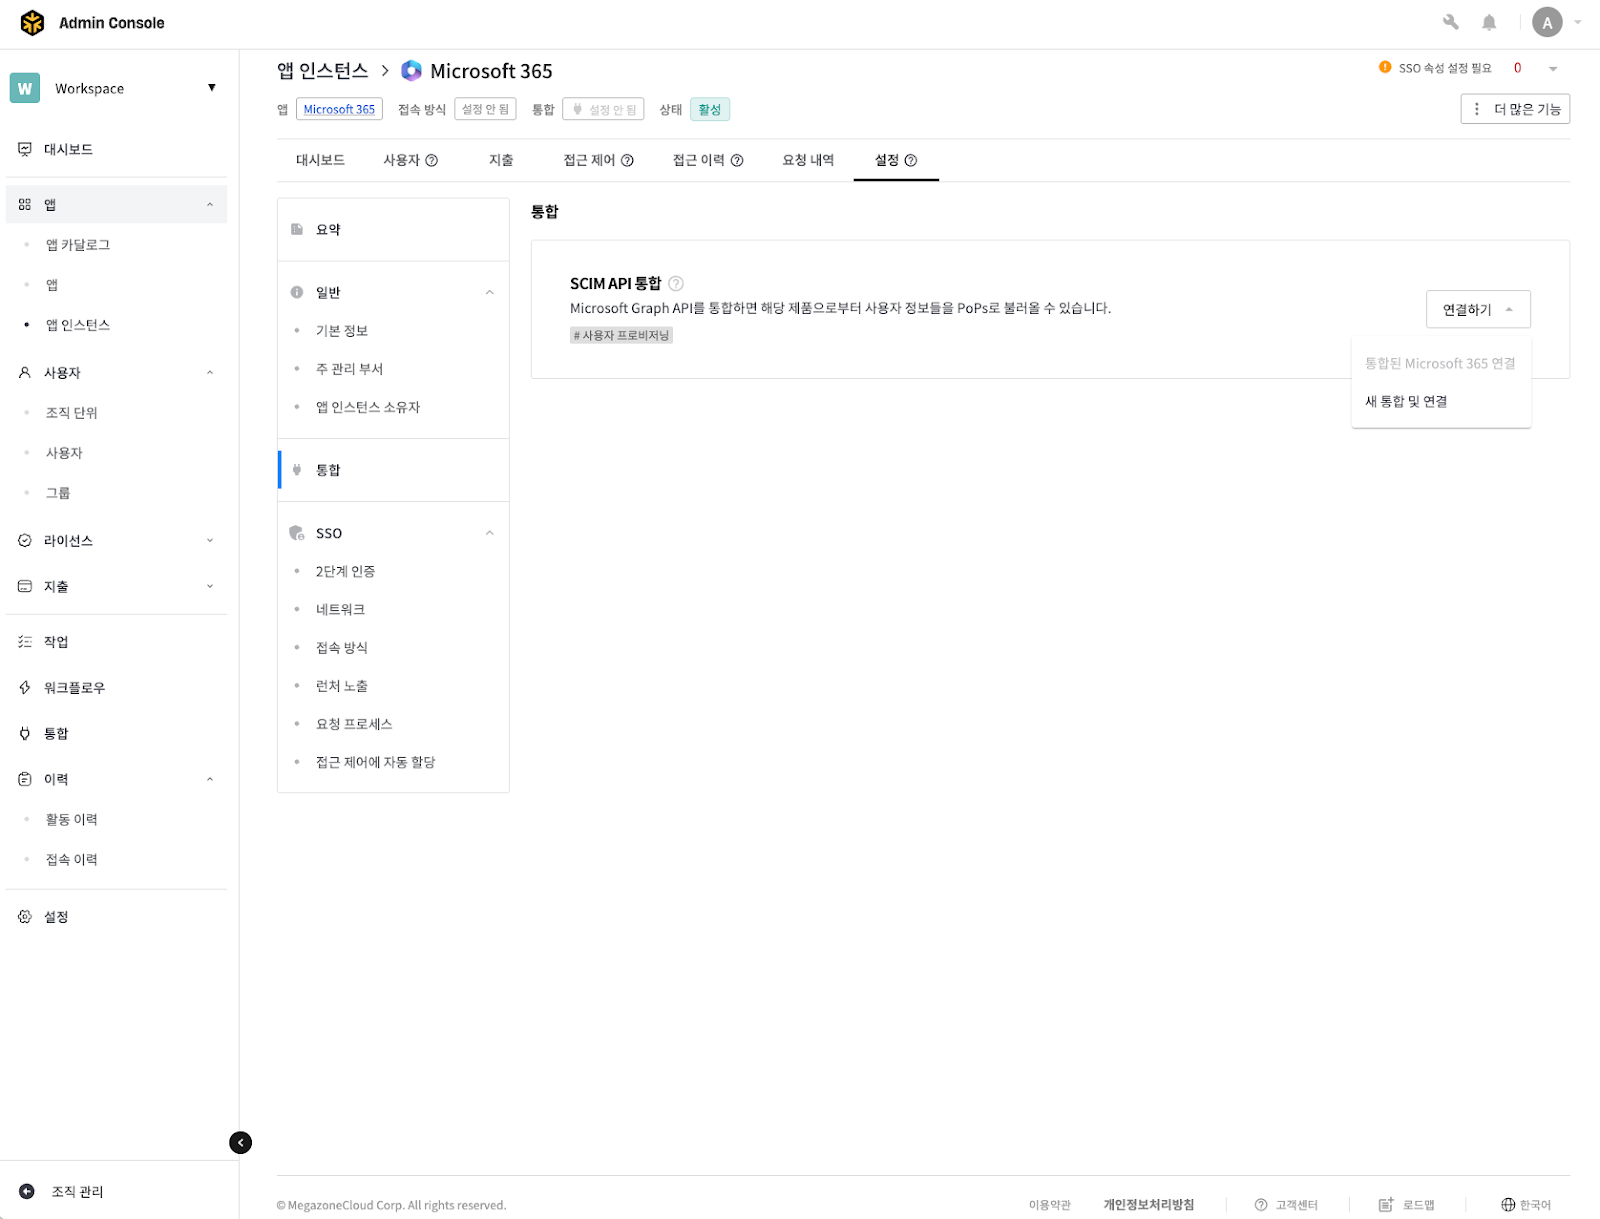Click the globe language icon 한국어
The image size is (1600, 1219).
pos(1508,1205)
